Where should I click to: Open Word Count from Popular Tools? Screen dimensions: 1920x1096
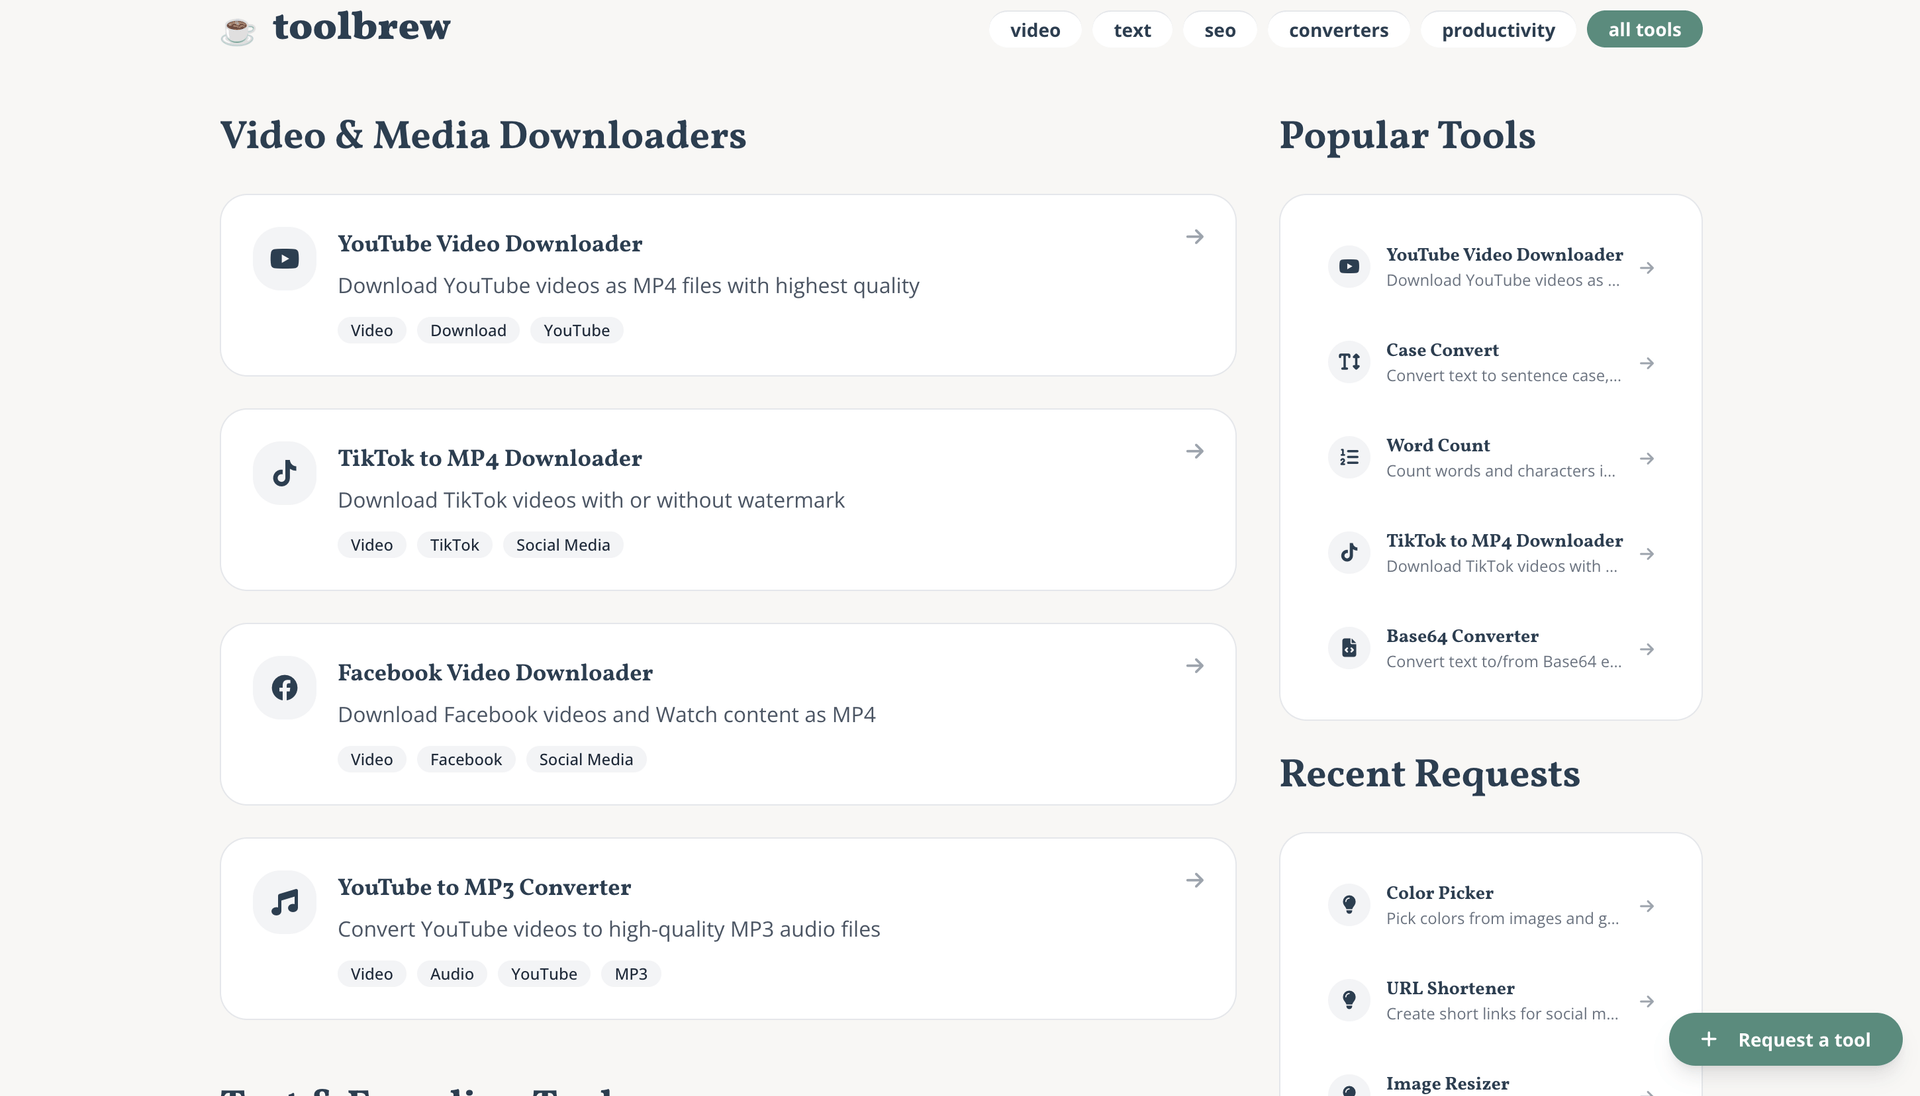[1437, 446]
